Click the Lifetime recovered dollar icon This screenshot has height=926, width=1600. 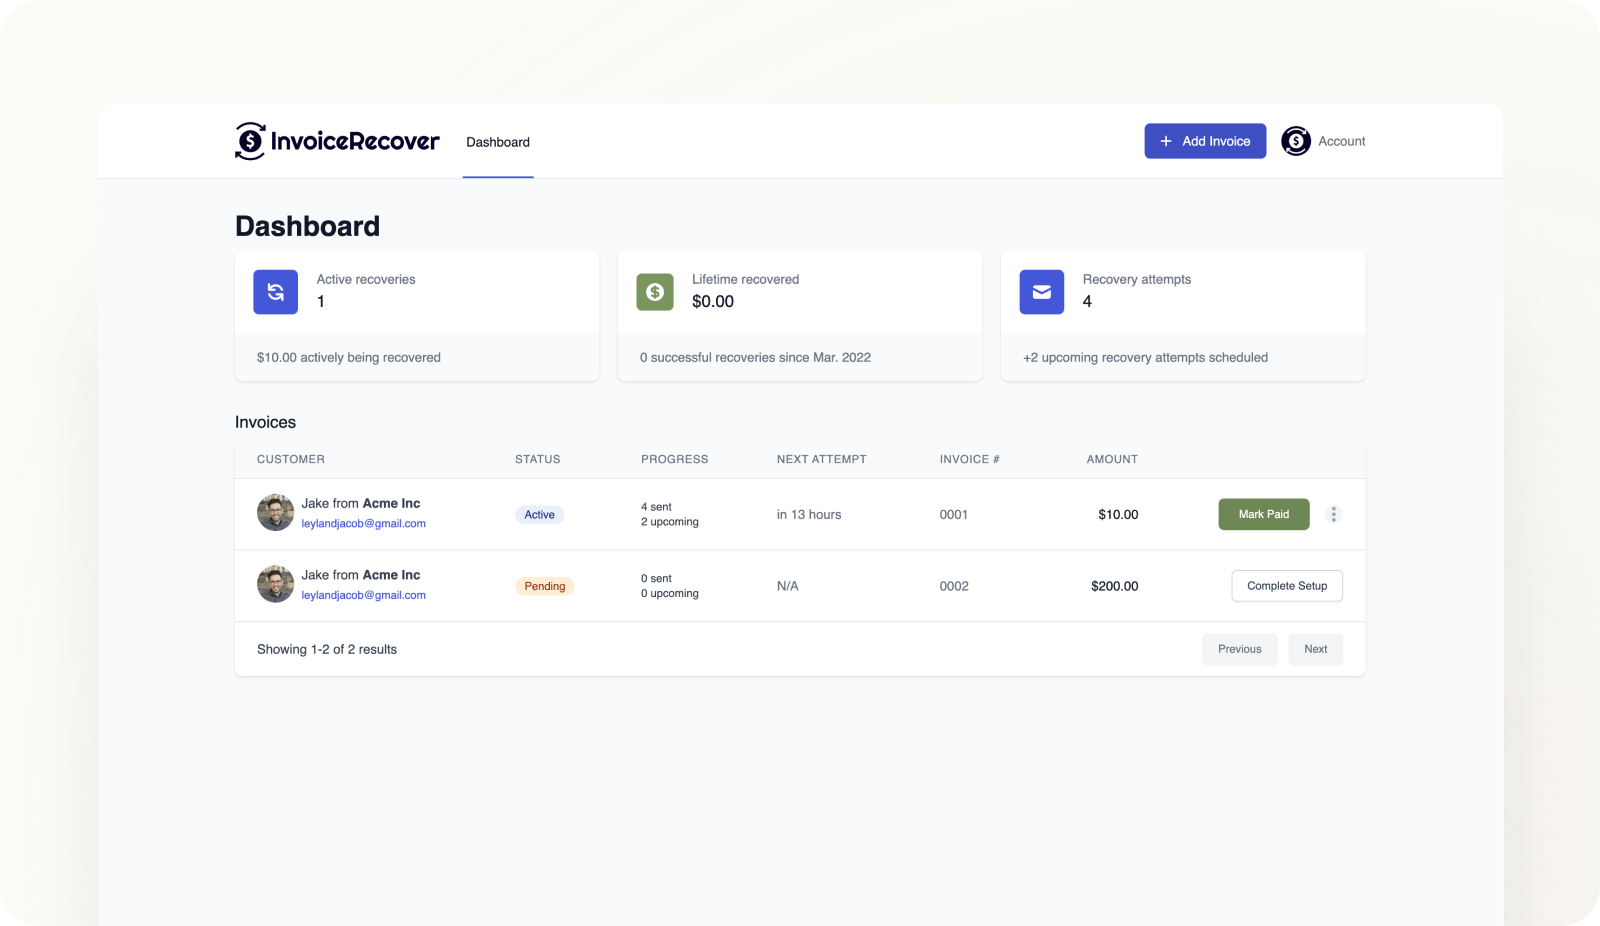coord(655,292)
